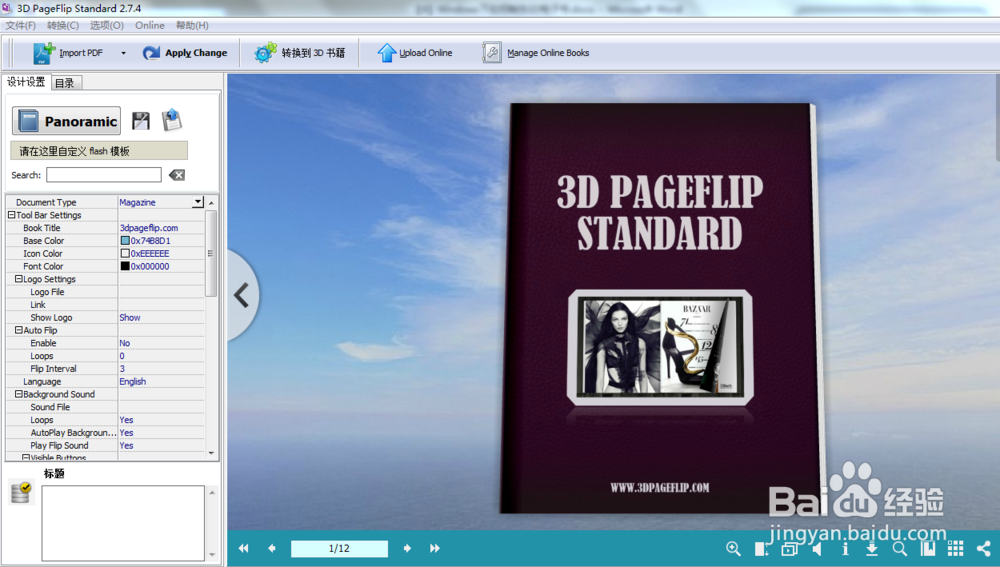Click the 1/12 page number field
The image size is (1000, 567).
[339, 549]
